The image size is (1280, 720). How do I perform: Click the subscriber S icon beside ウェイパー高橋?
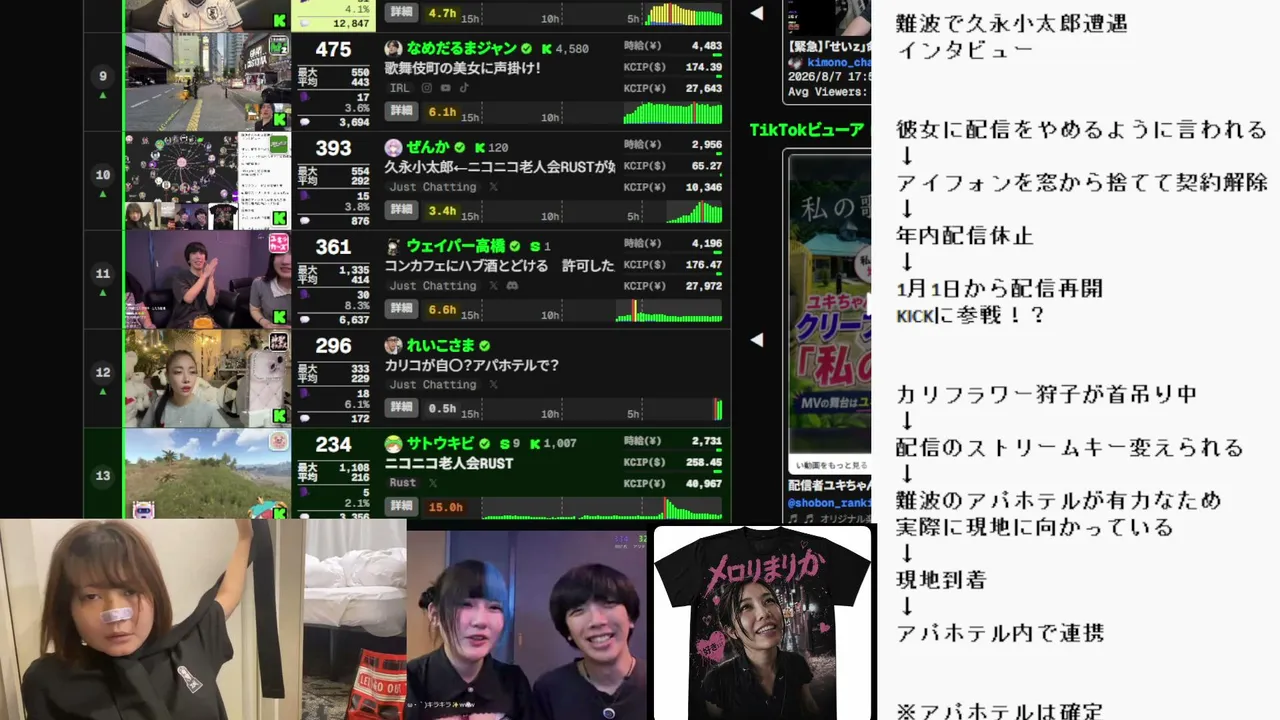click(535, 246)
